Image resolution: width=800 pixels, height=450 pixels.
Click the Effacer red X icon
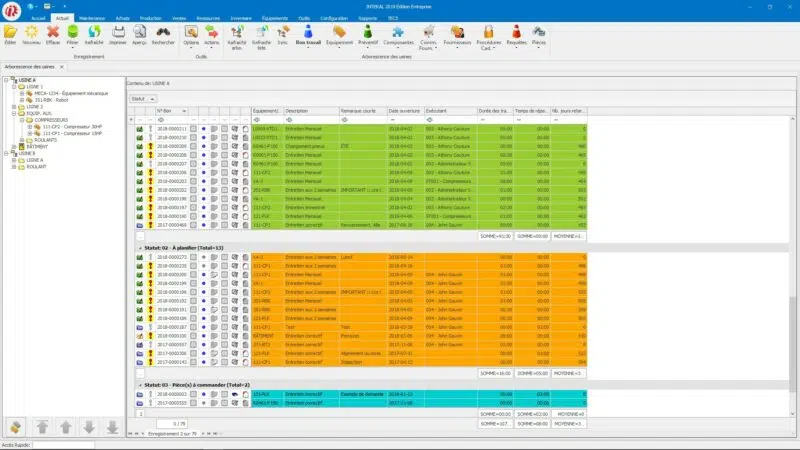pos(53,34)
